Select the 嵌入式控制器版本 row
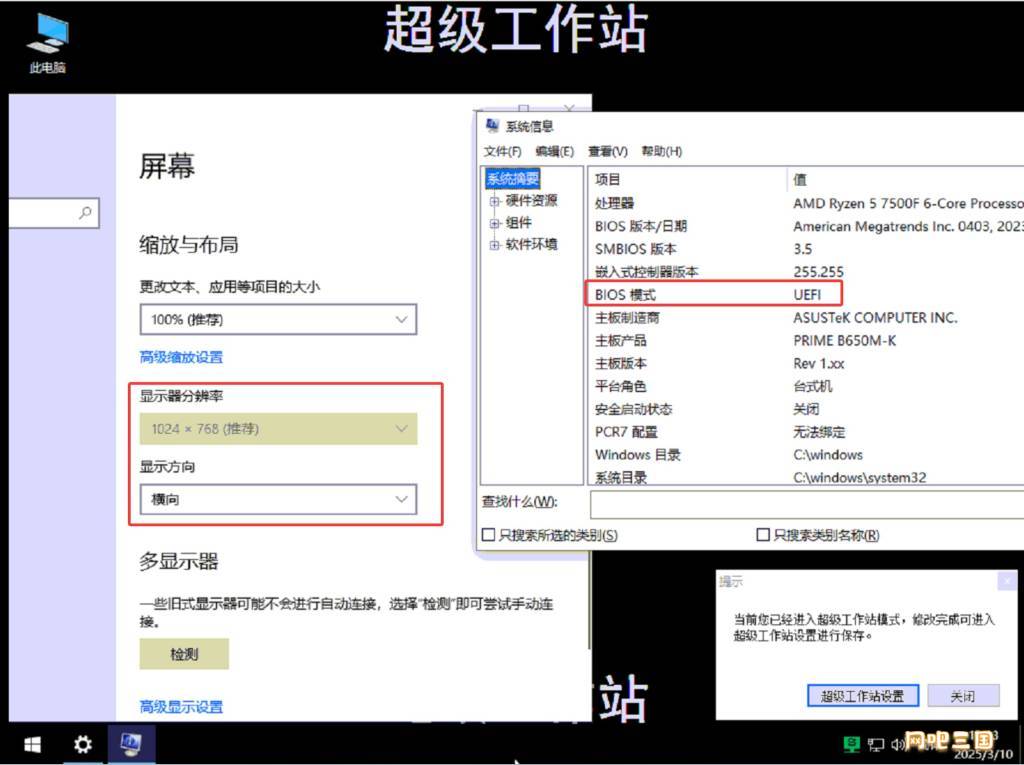This screenshot has height=765, width=1024. [807, 272]
